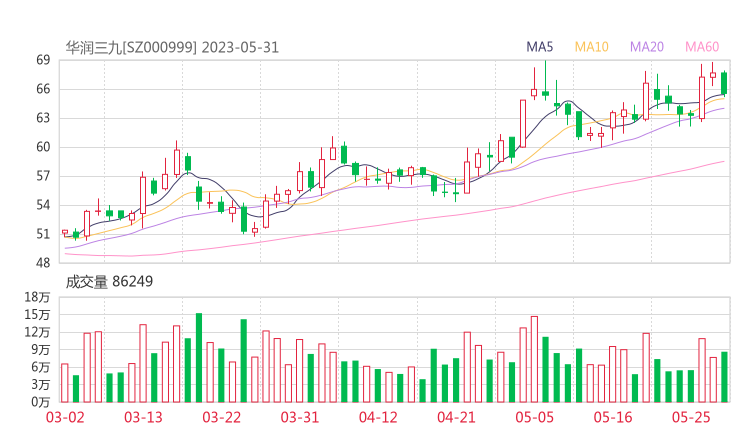Click the 05-05 date label
Viewport: 740px width, 440px height.
pos(535,417)
